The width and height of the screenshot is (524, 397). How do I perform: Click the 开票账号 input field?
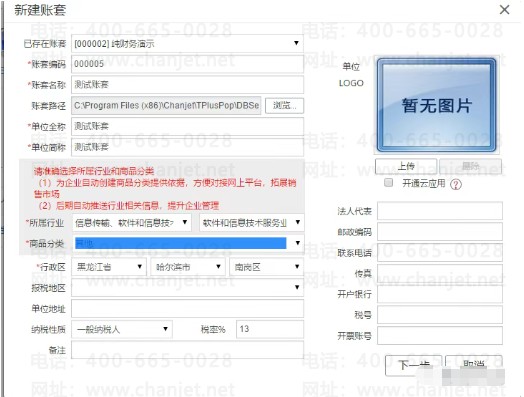pos(440,336)
